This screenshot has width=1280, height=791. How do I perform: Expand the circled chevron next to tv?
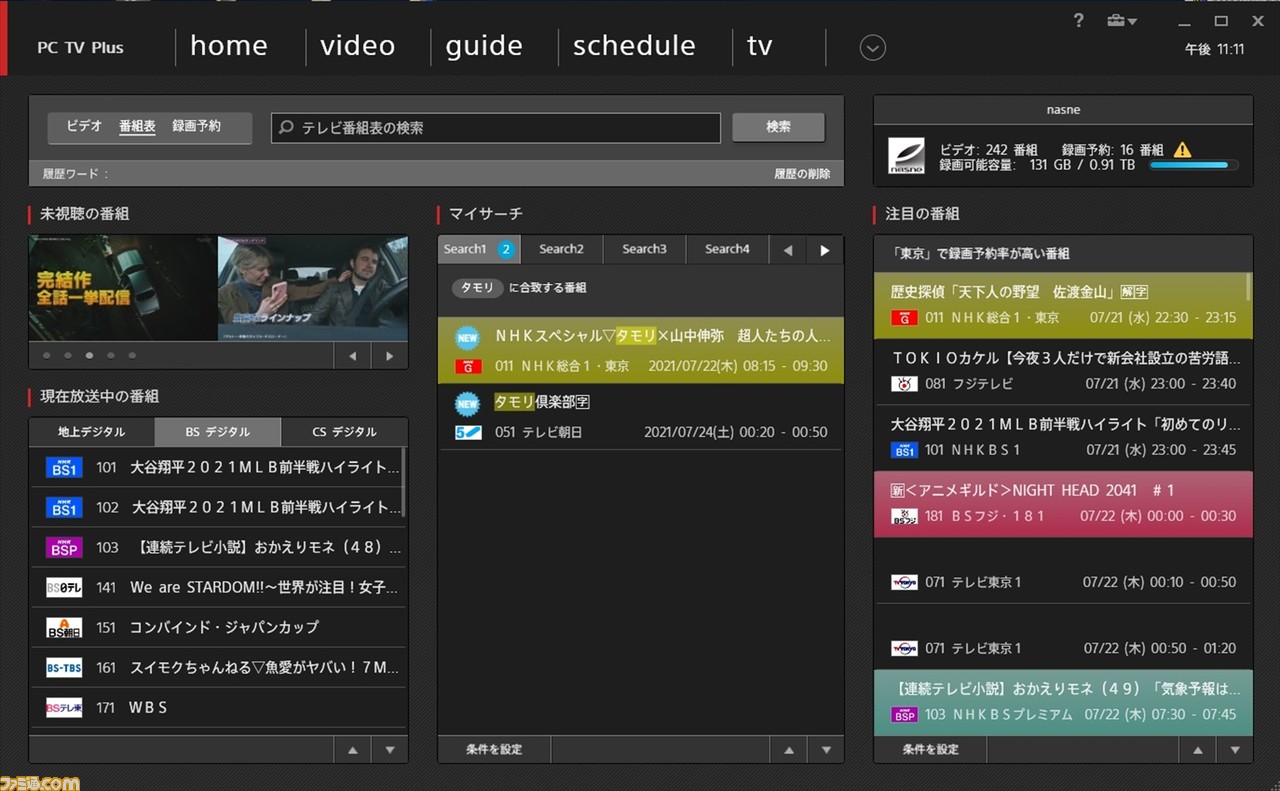pyautogui.click(x=873, y=47)
